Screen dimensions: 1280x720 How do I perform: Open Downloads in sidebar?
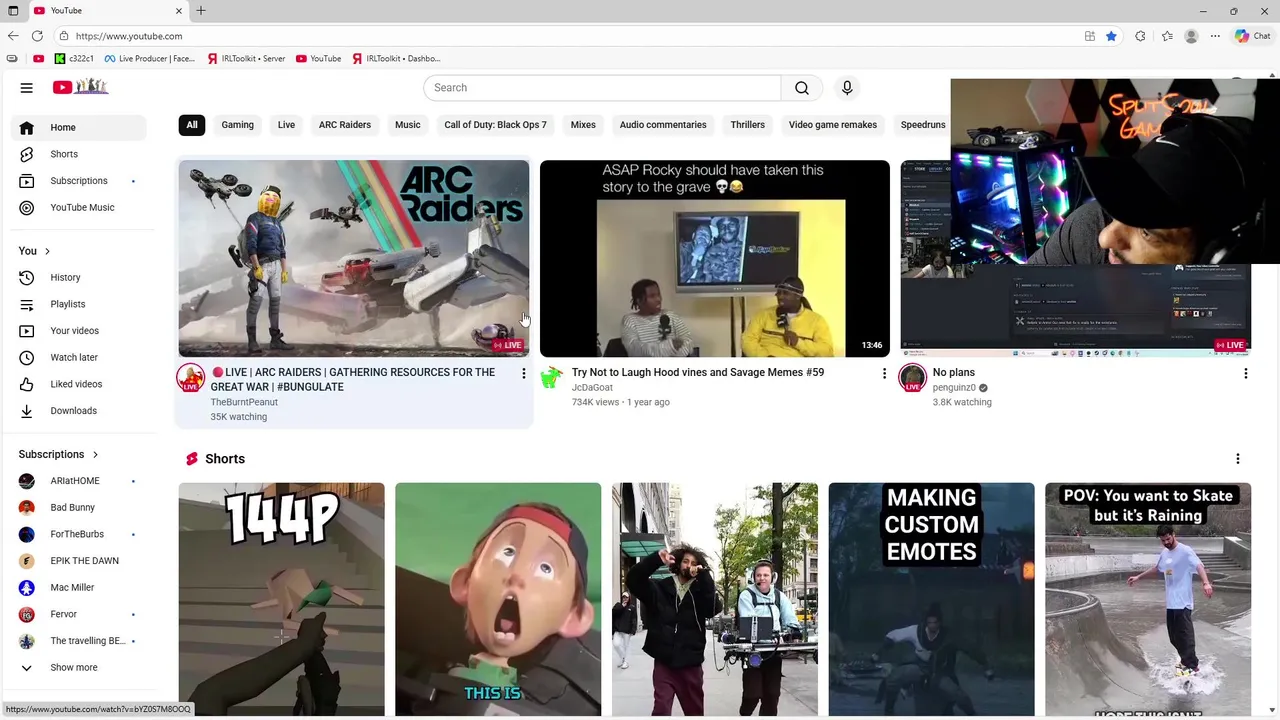pos(79,411)
